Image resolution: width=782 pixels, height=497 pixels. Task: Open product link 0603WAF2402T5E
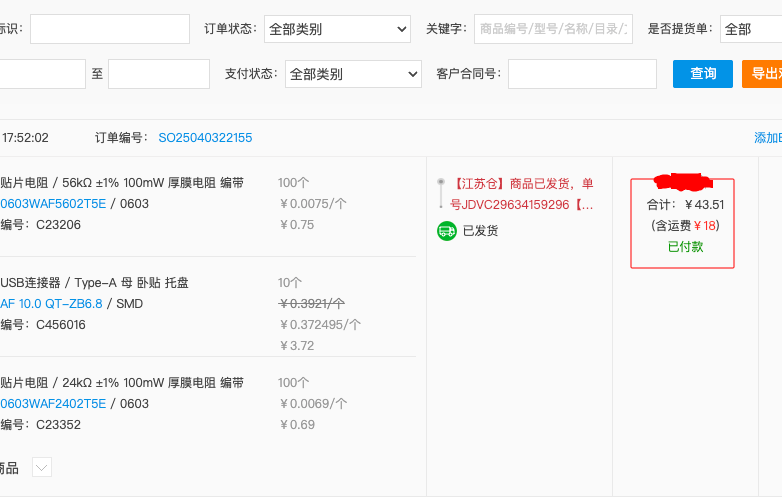53,404
